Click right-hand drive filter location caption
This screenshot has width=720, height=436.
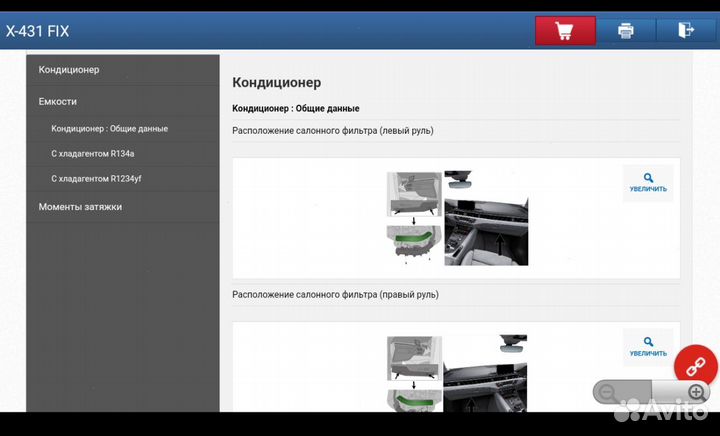coord(335,295)
